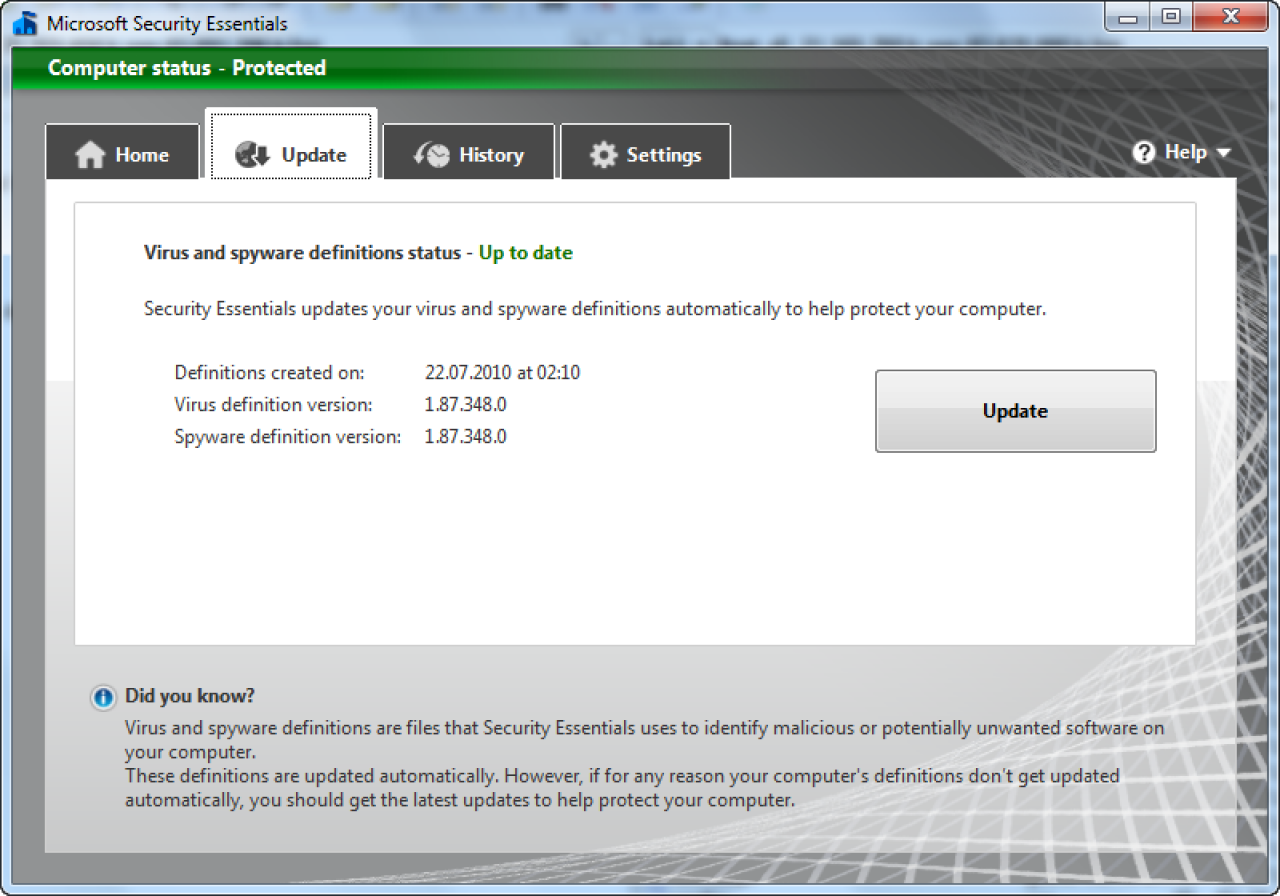1280x896 pixels.
Task: Click 'Spyware definition version:' label
Action: pos(288,437)
